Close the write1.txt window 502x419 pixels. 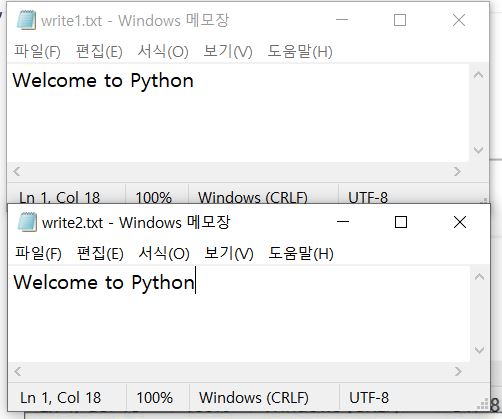point(459,20)
